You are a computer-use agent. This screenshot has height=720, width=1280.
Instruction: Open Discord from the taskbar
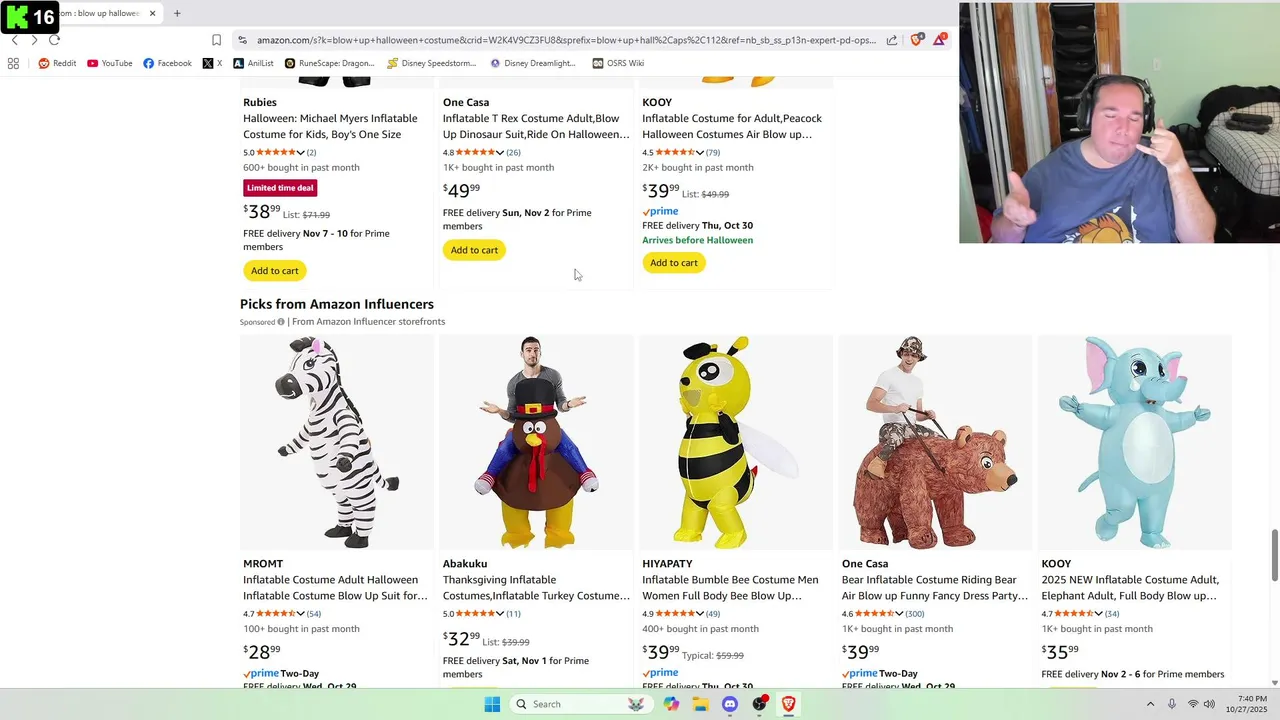click(730, 704)
